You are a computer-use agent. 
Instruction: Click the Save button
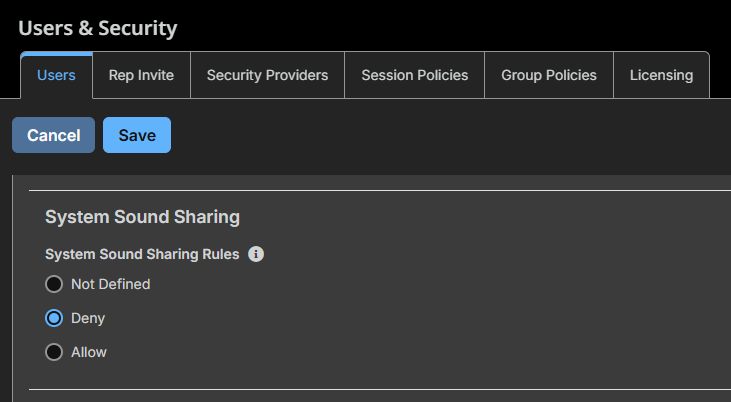(137, 135)
